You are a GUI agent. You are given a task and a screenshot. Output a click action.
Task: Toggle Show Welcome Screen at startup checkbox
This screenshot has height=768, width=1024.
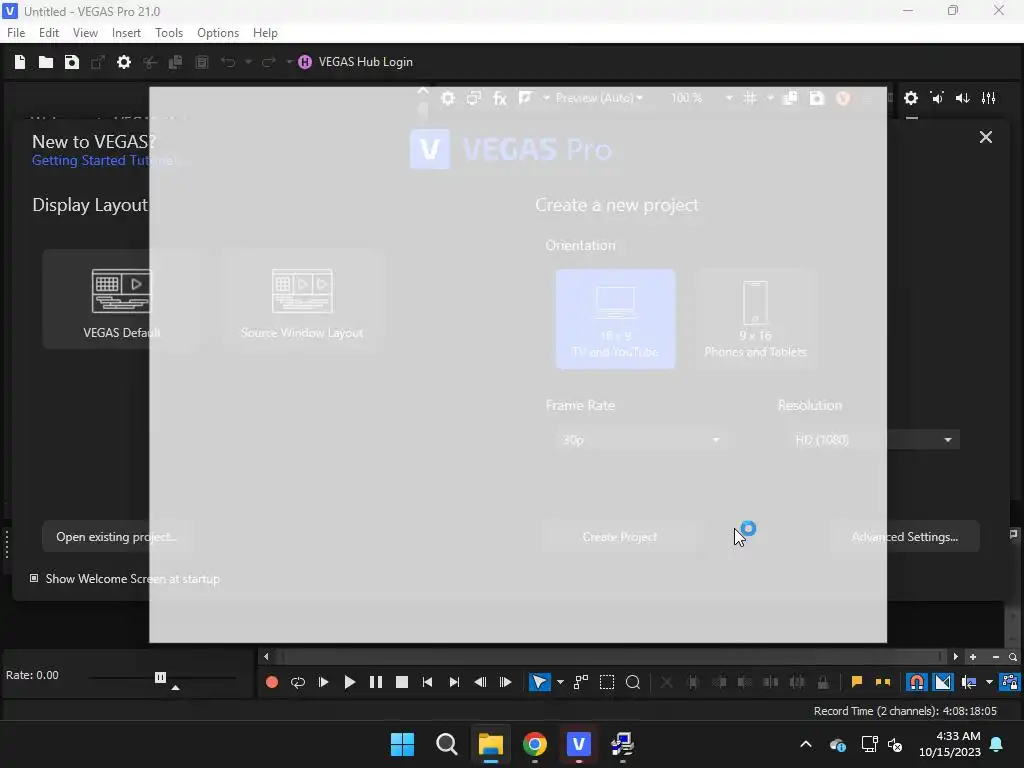coord(34,579)
